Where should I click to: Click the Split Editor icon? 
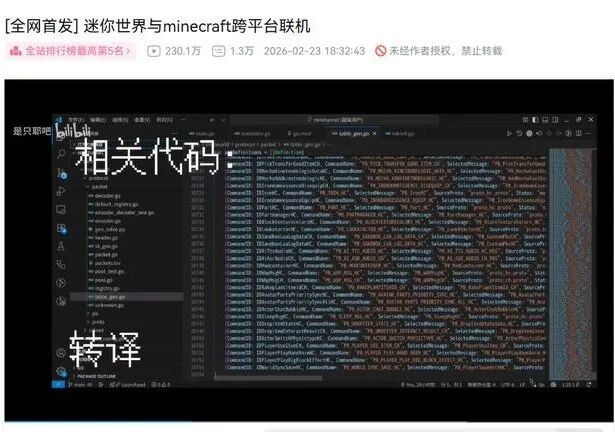point(579,133)
